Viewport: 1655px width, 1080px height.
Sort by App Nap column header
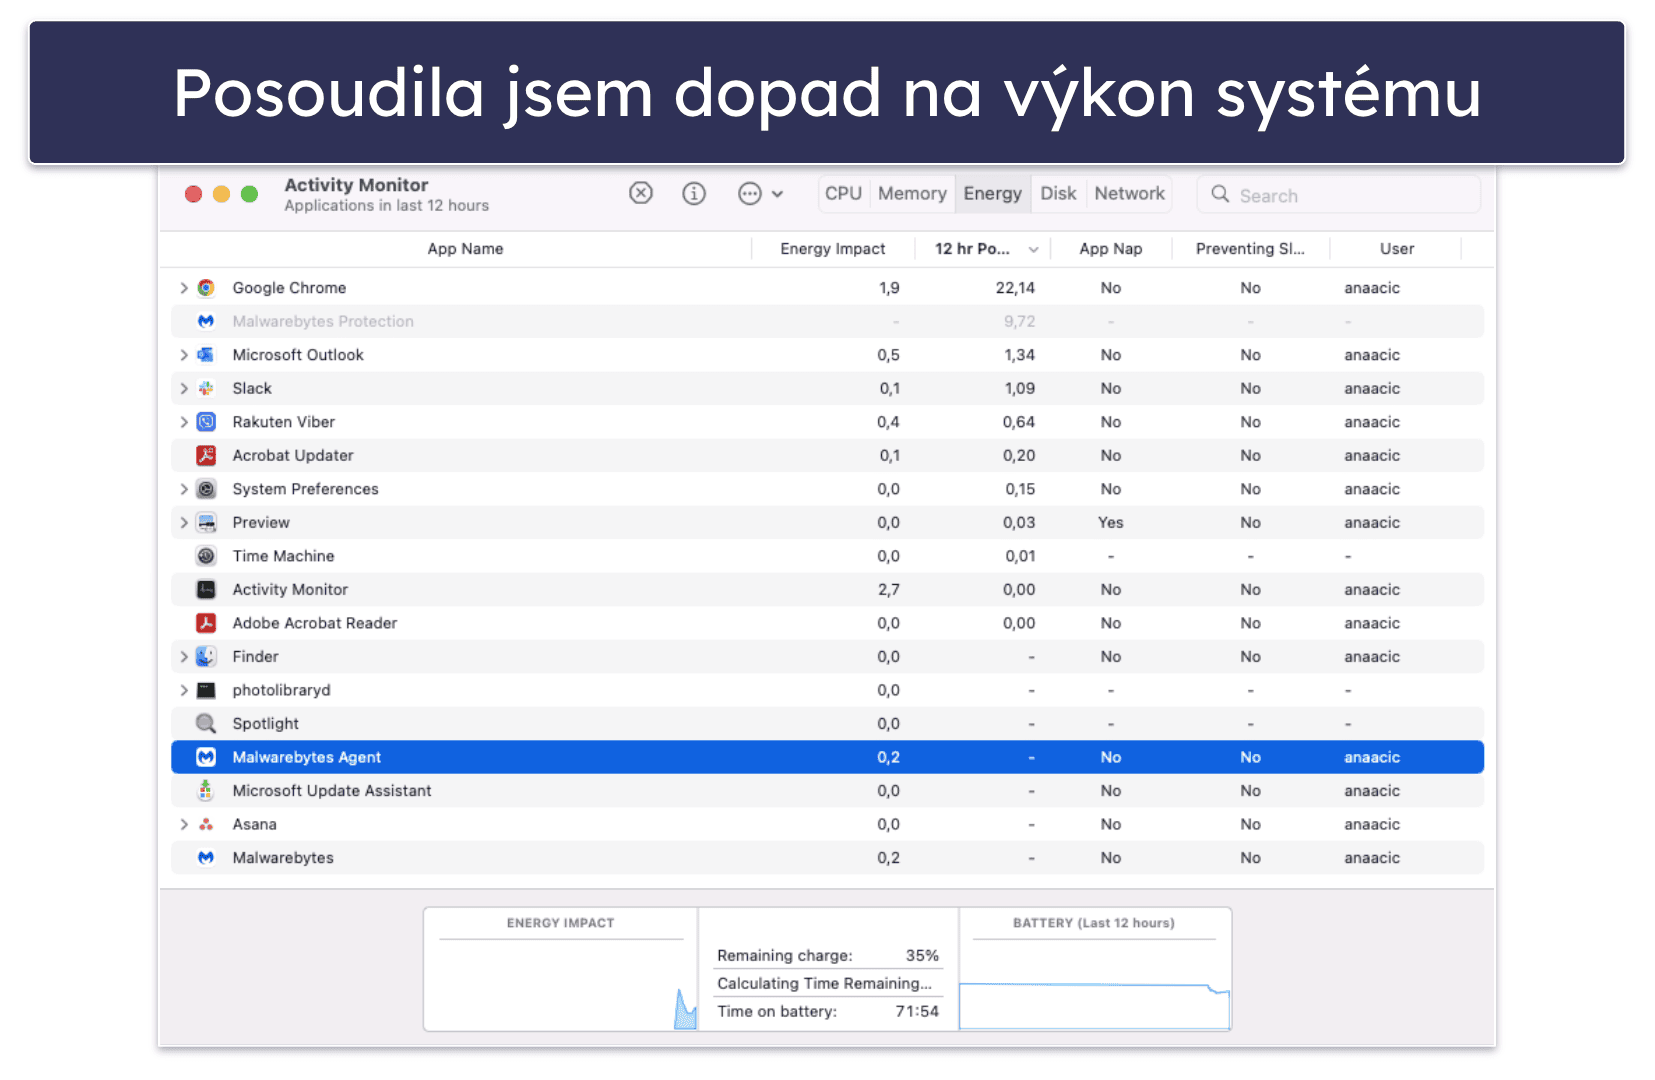pos(1110,249)
